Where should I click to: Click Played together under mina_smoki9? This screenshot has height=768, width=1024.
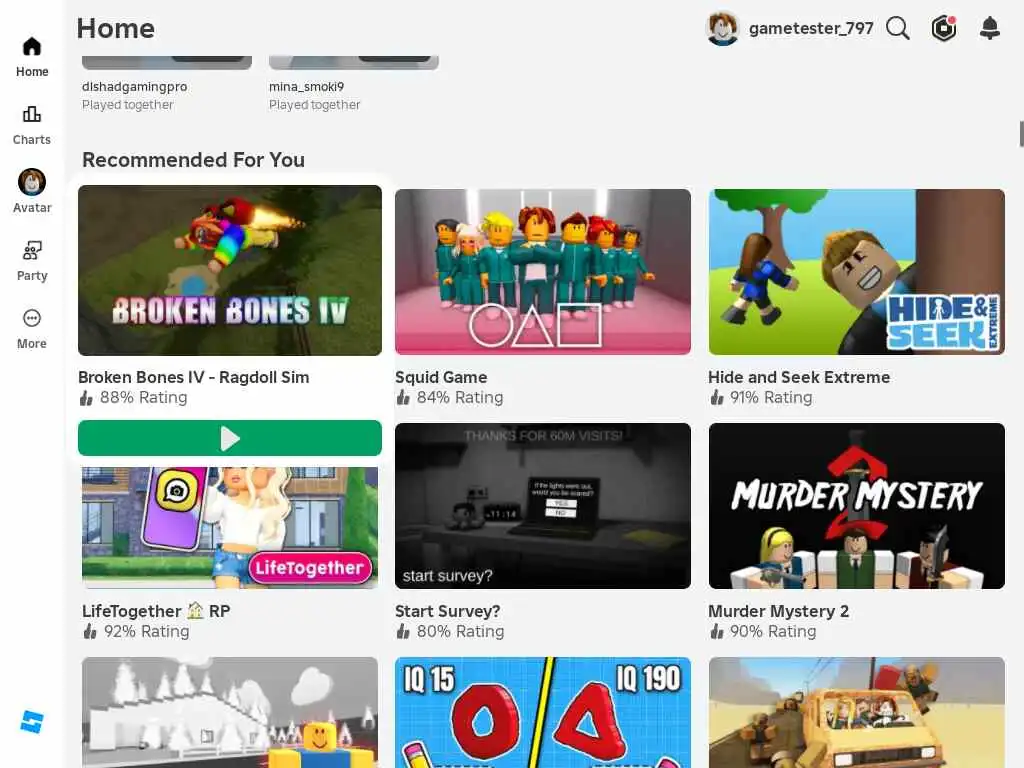click(x=315, y=104)
